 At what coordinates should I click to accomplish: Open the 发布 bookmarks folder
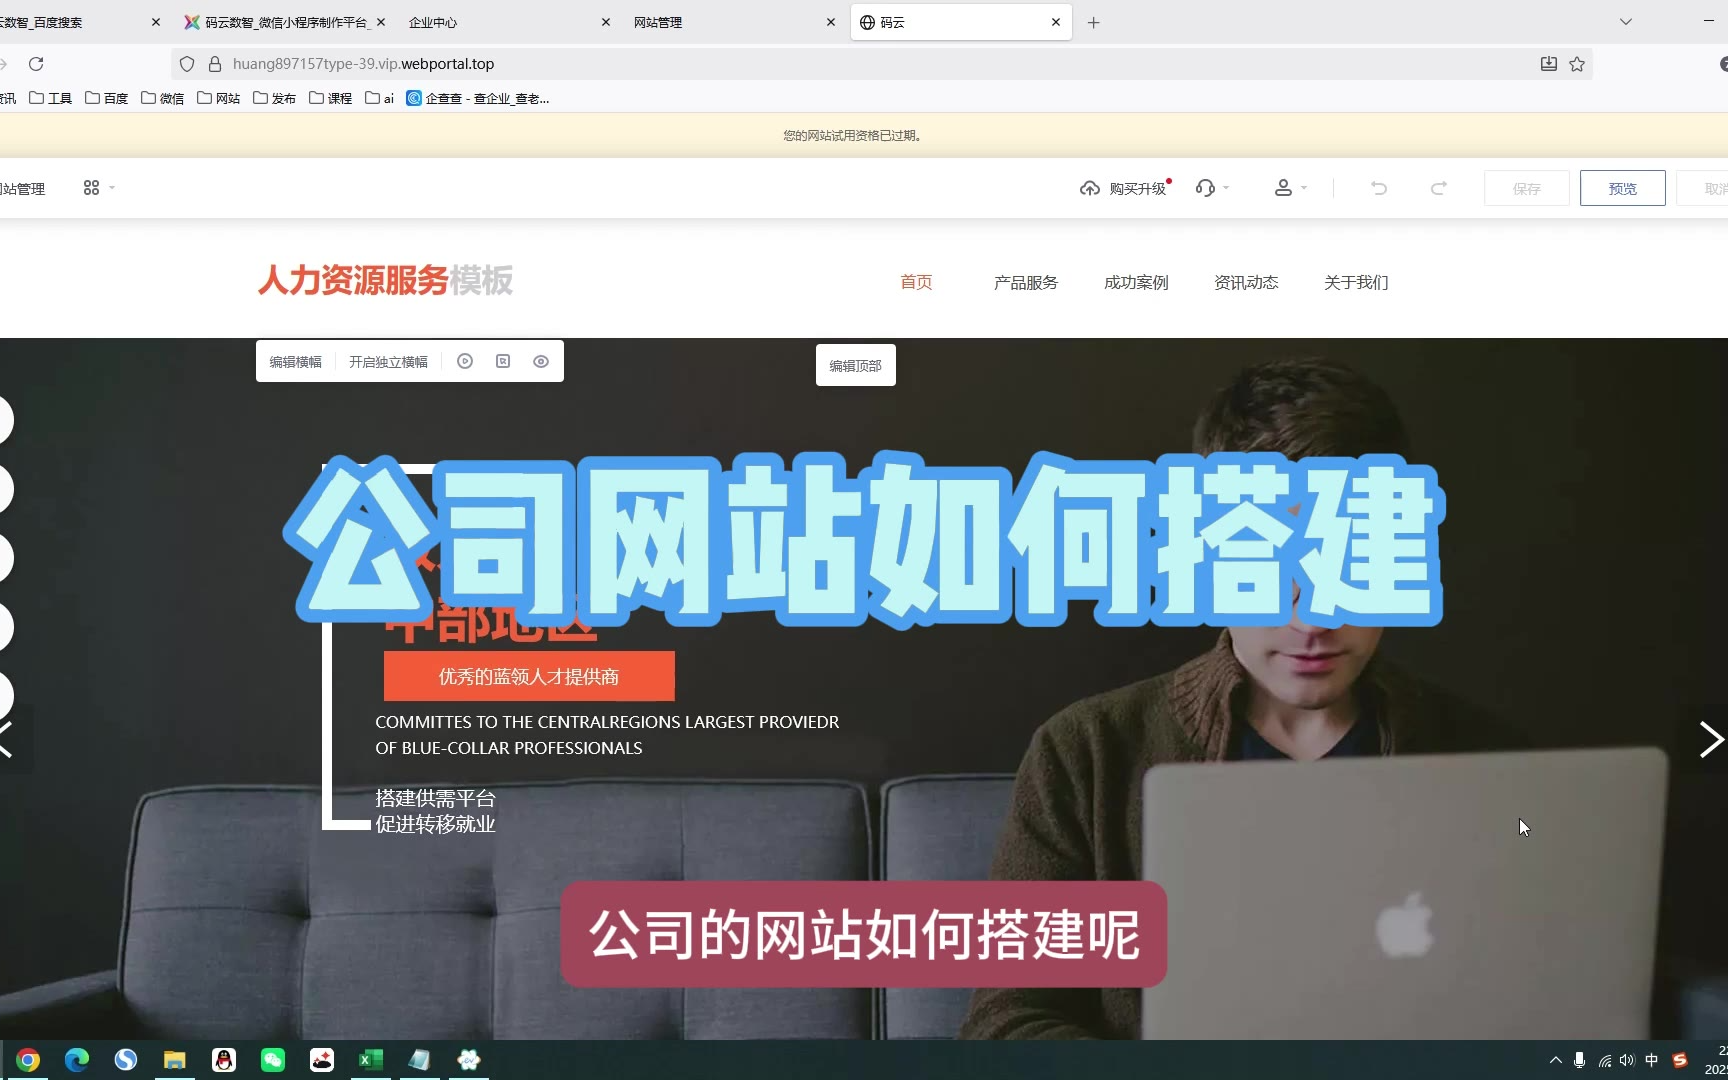(275, 98)
